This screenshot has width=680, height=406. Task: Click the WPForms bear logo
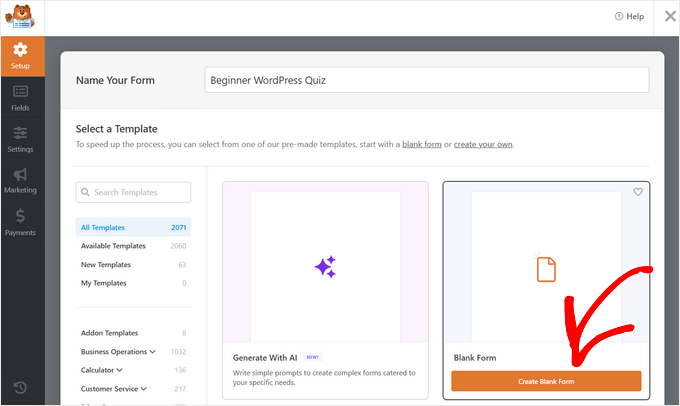coord(20,17)
